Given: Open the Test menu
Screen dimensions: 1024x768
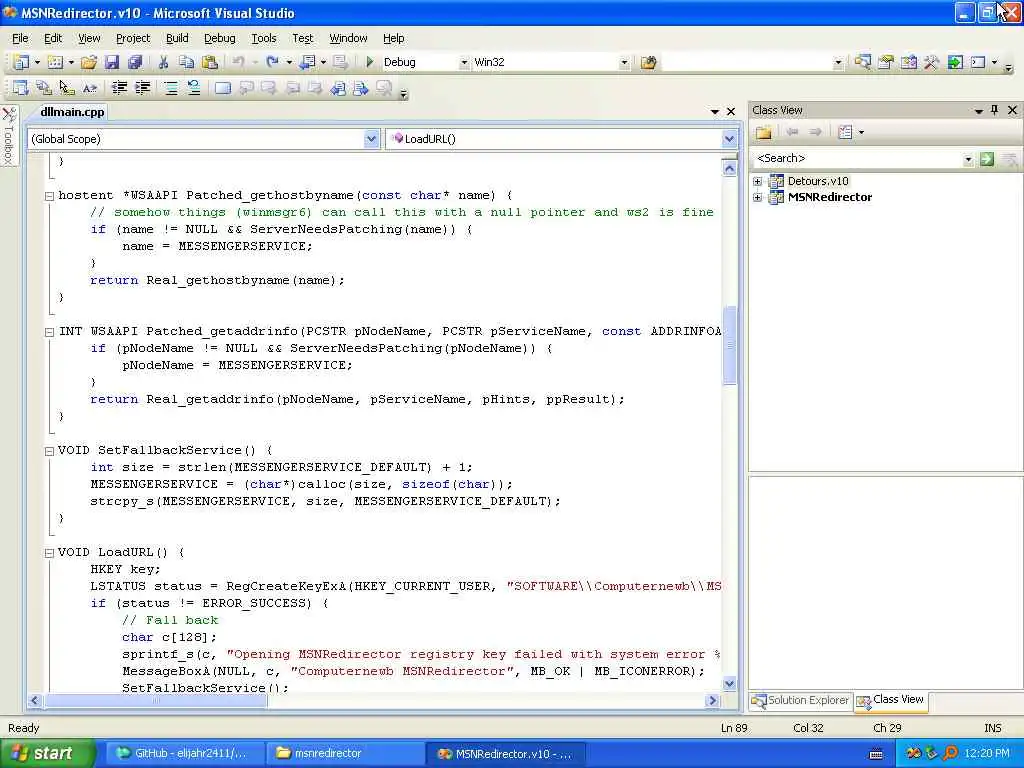Looking at the screenshot, I should [x=302, y=39].
